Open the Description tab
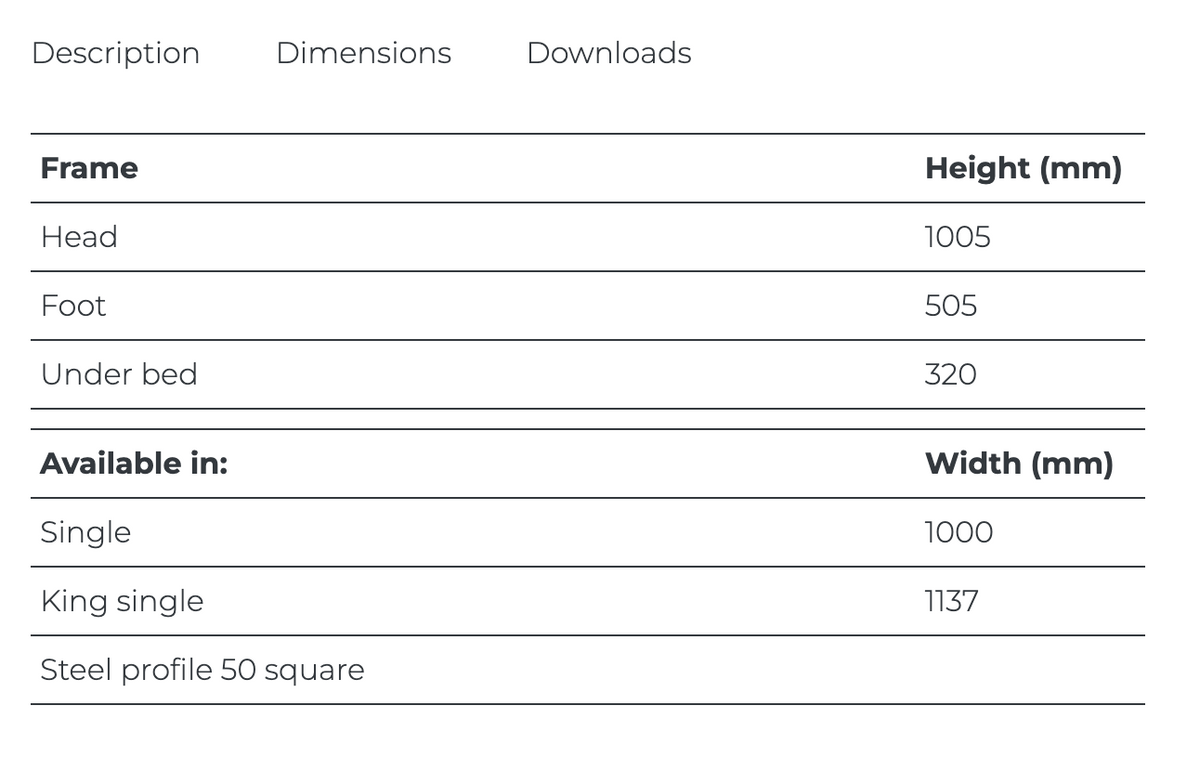This screenshot has height=771, width=1200. pyautogui.click(x=115, y=53)
